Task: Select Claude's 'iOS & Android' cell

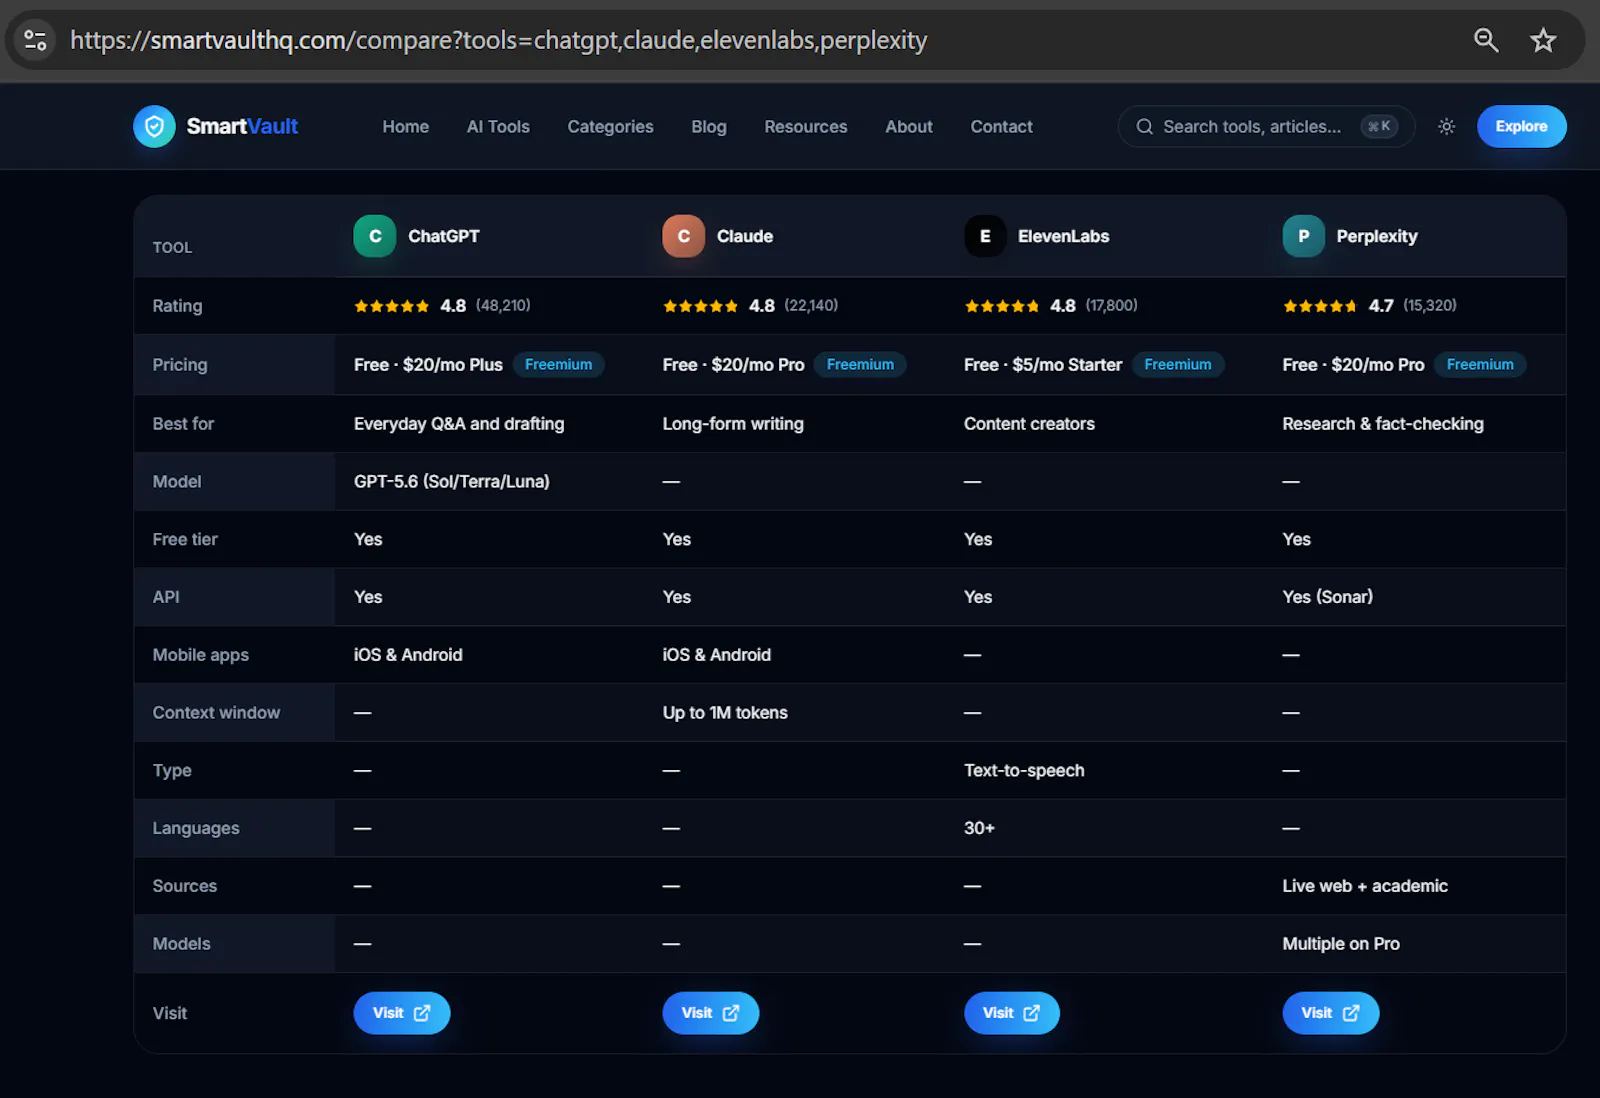Action: tap(717, 655)
